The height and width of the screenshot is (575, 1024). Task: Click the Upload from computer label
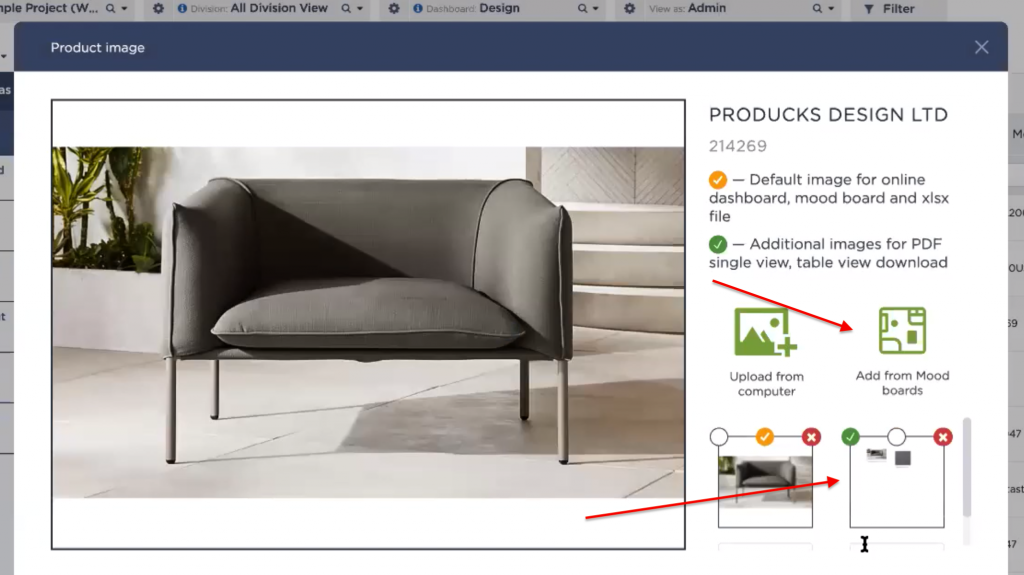(767, 384)
